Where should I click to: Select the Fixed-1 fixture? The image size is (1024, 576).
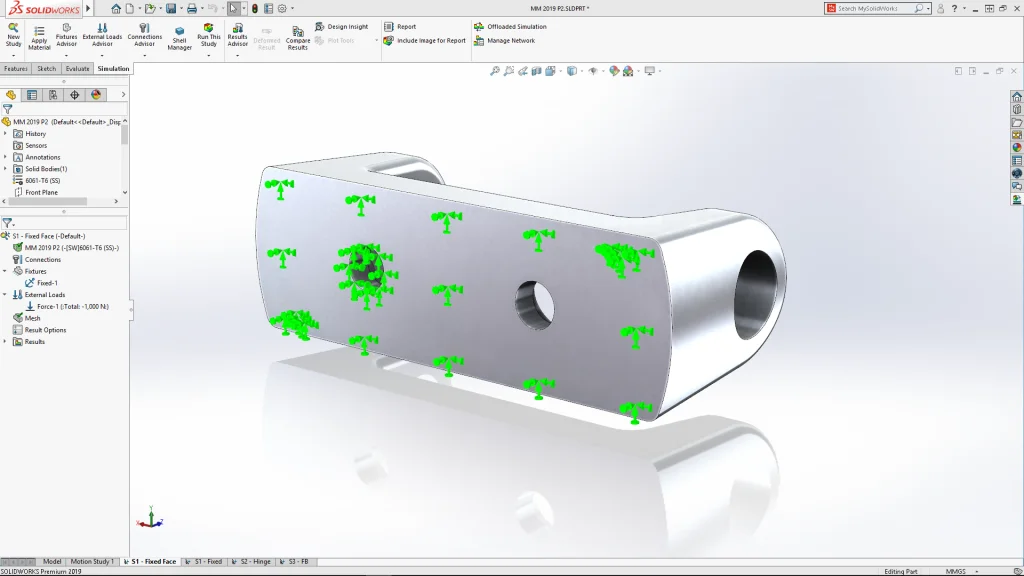pos(41,283)
